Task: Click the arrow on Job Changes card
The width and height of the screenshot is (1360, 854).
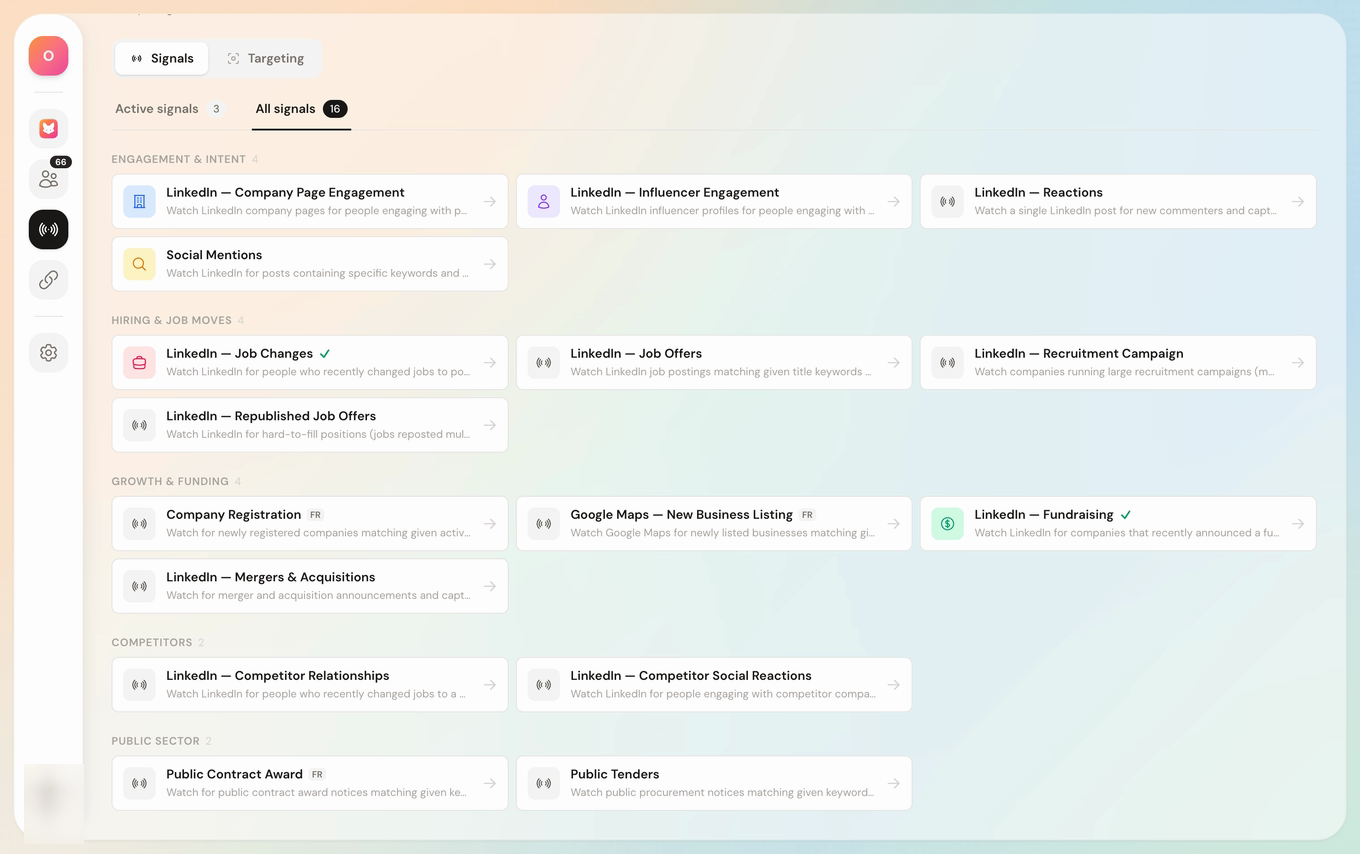Action: (490, 362)
